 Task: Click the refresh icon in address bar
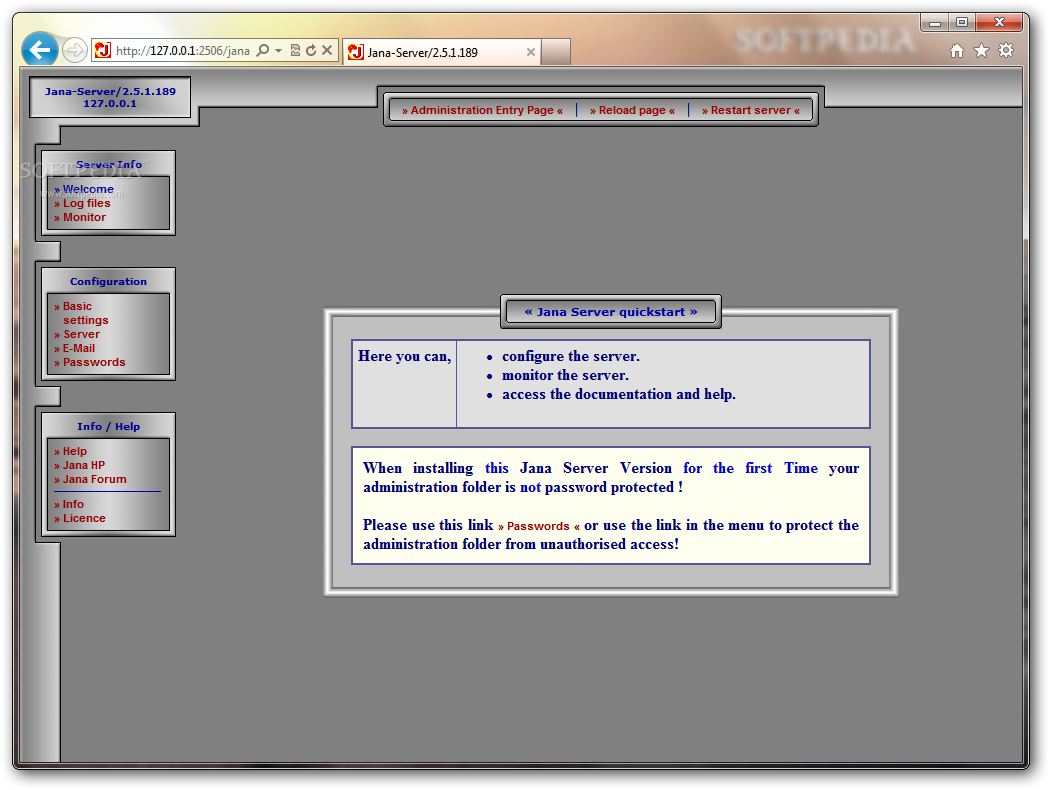pyautogui.click(x=311, y=50)
